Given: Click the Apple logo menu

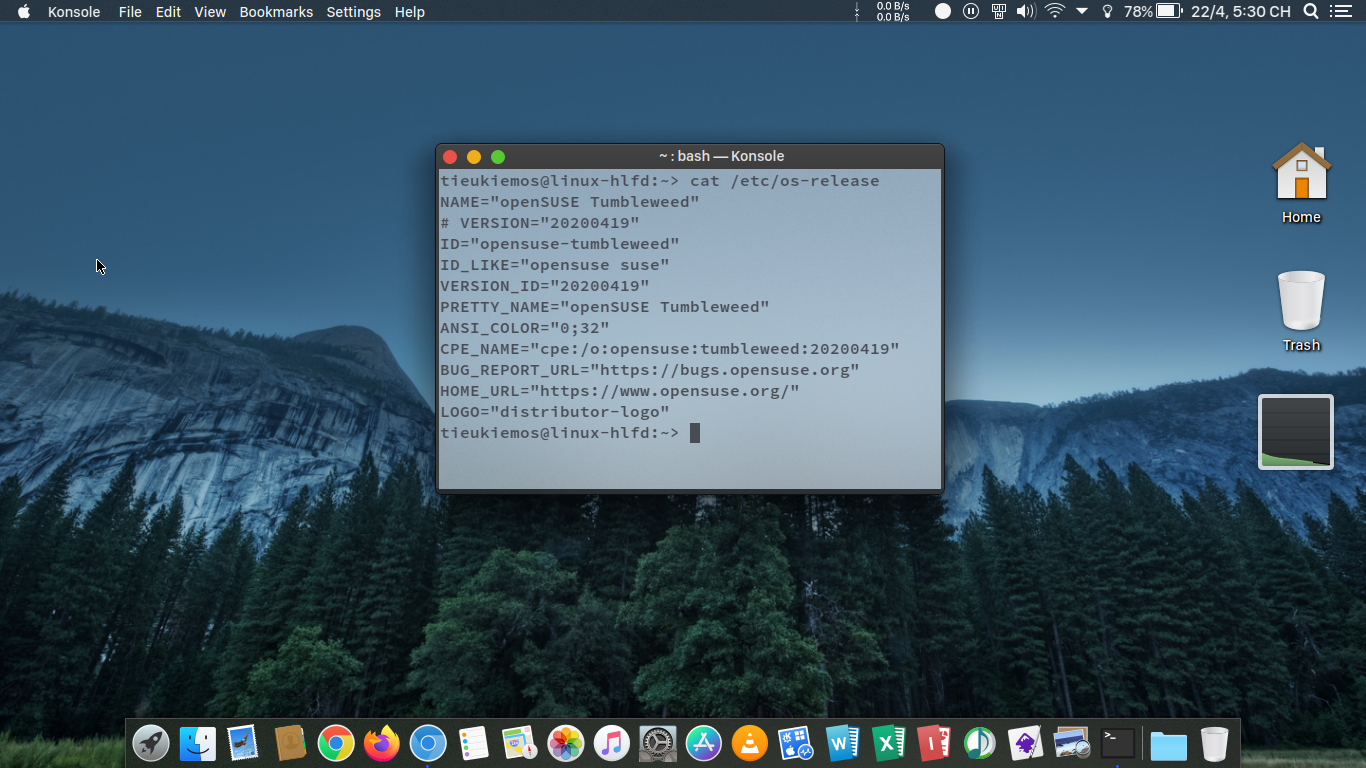Looking at the screenshot, I should pos(24,12).
